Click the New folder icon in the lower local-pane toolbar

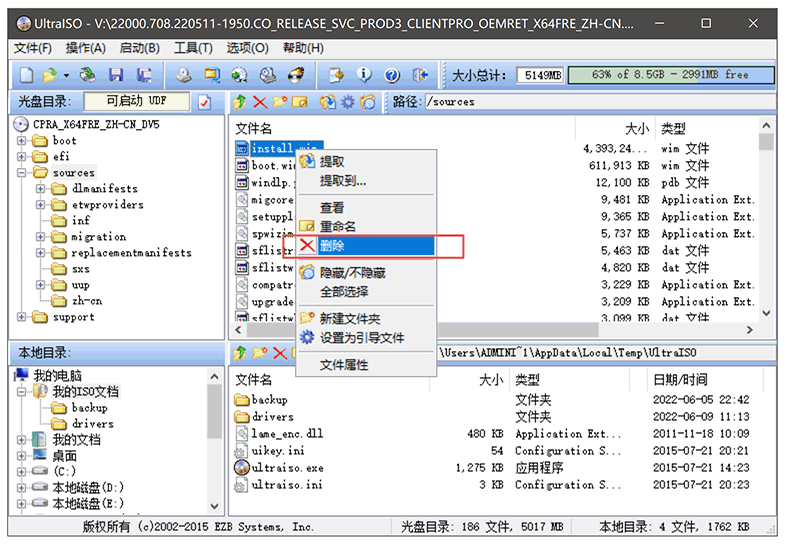(x=260, y=352)
